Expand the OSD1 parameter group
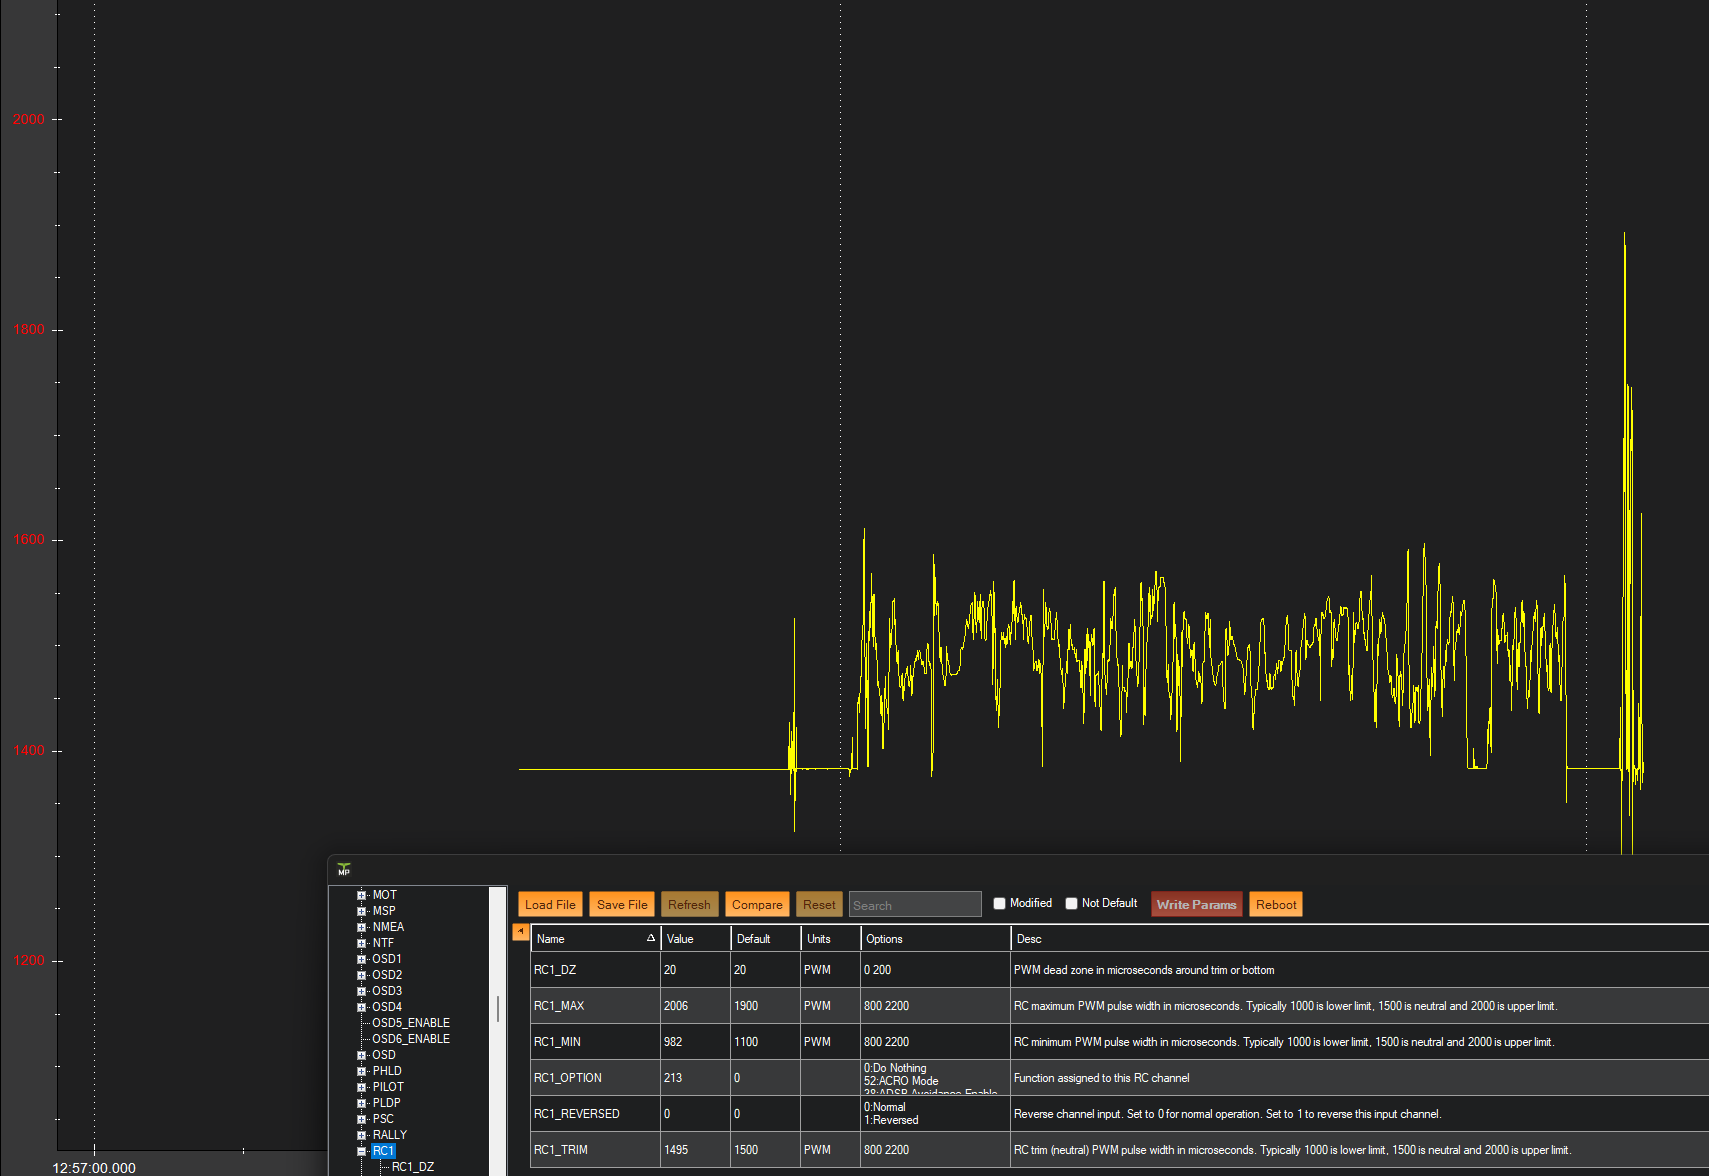Viewport: 1709px width, 1176px height. (x=362, y=960)
